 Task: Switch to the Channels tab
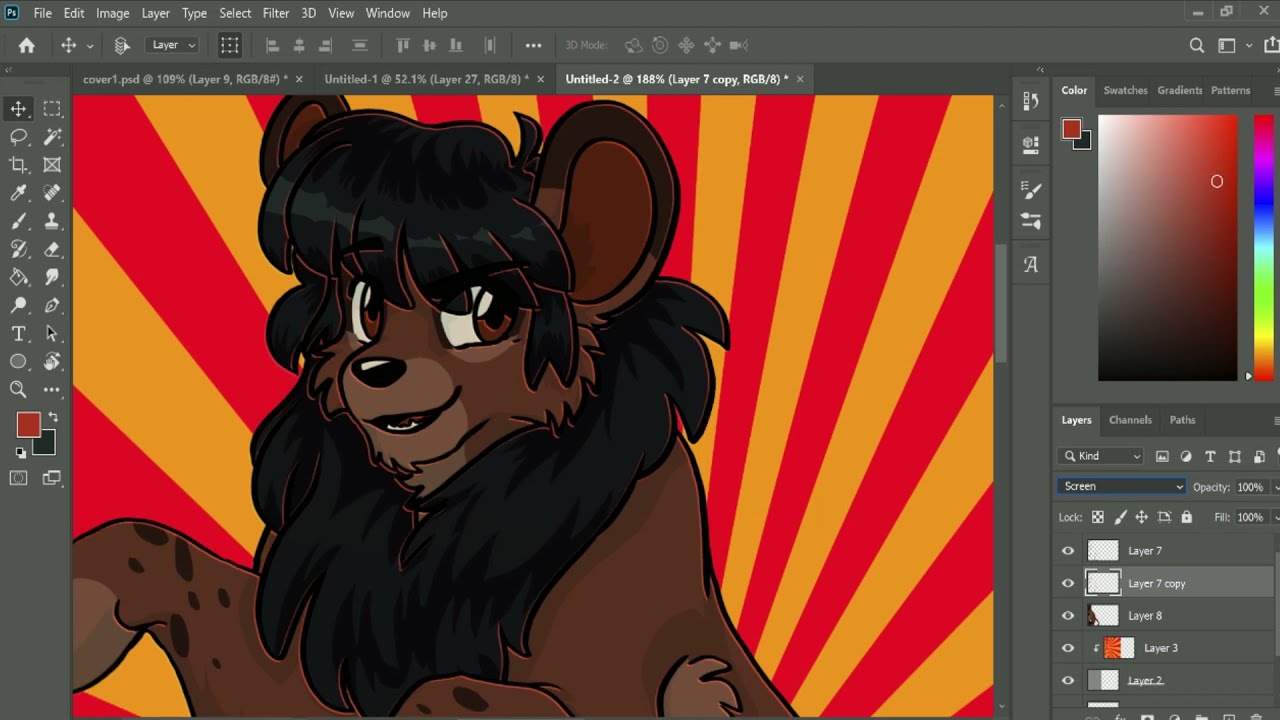point(1130,420)
